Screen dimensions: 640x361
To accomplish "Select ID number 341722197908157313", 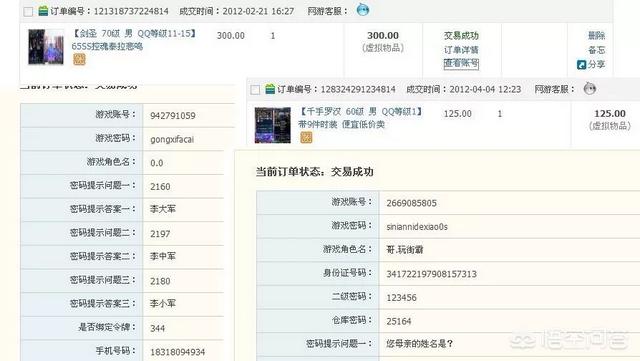I will (x=431, y=274).
